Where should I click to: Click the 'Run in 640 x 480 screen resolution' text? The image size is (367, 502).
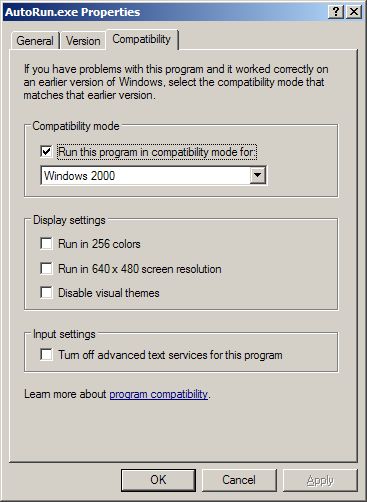(x=140, y=269)
